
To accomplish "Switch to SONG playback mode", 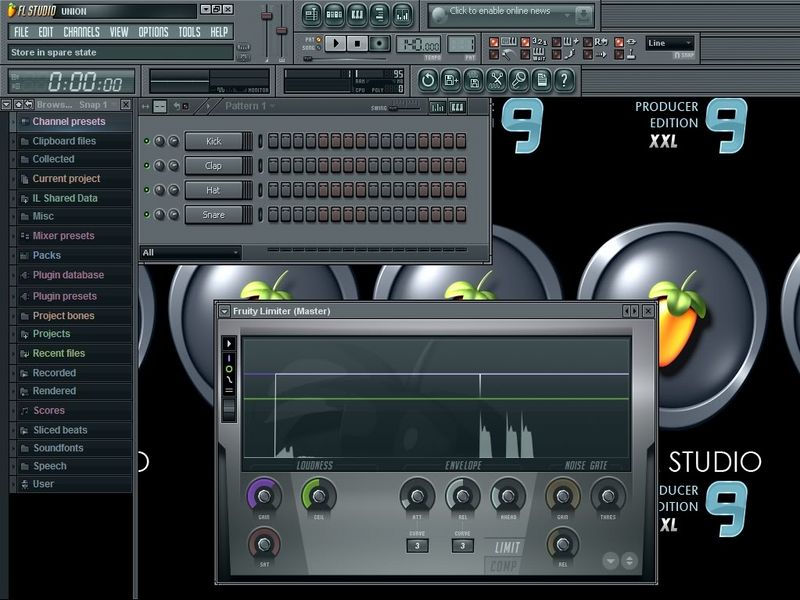I will pyautogui.click(x=318, y=47).
